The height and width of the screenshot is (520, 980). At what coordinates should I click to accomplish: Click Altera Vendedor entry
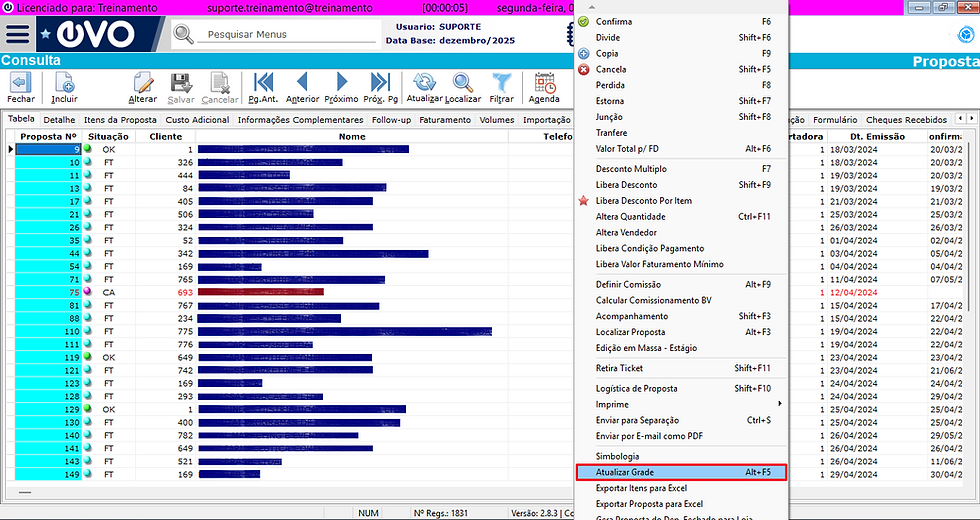pos(681,232)
